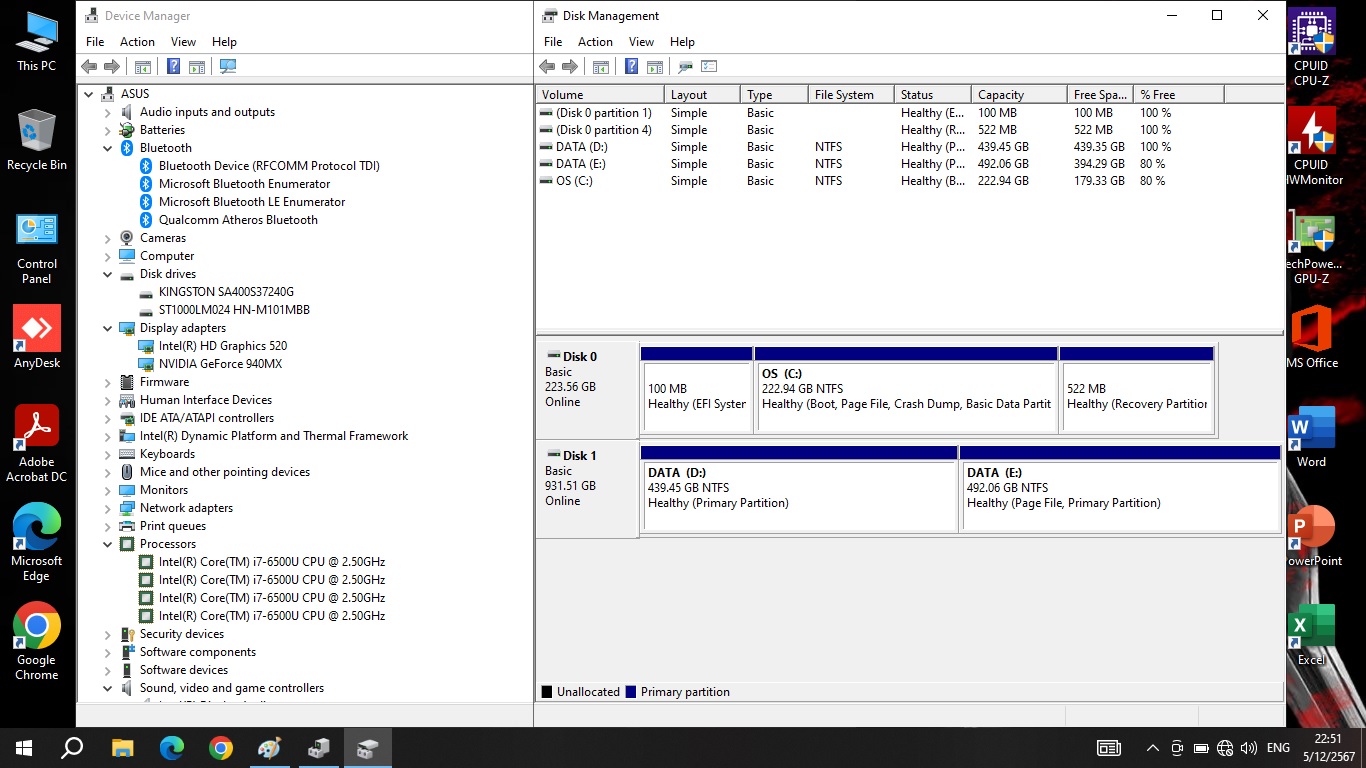Click the Status column header
The image size is (1366, 768).
pyautogui.click(x=933, y=95)
